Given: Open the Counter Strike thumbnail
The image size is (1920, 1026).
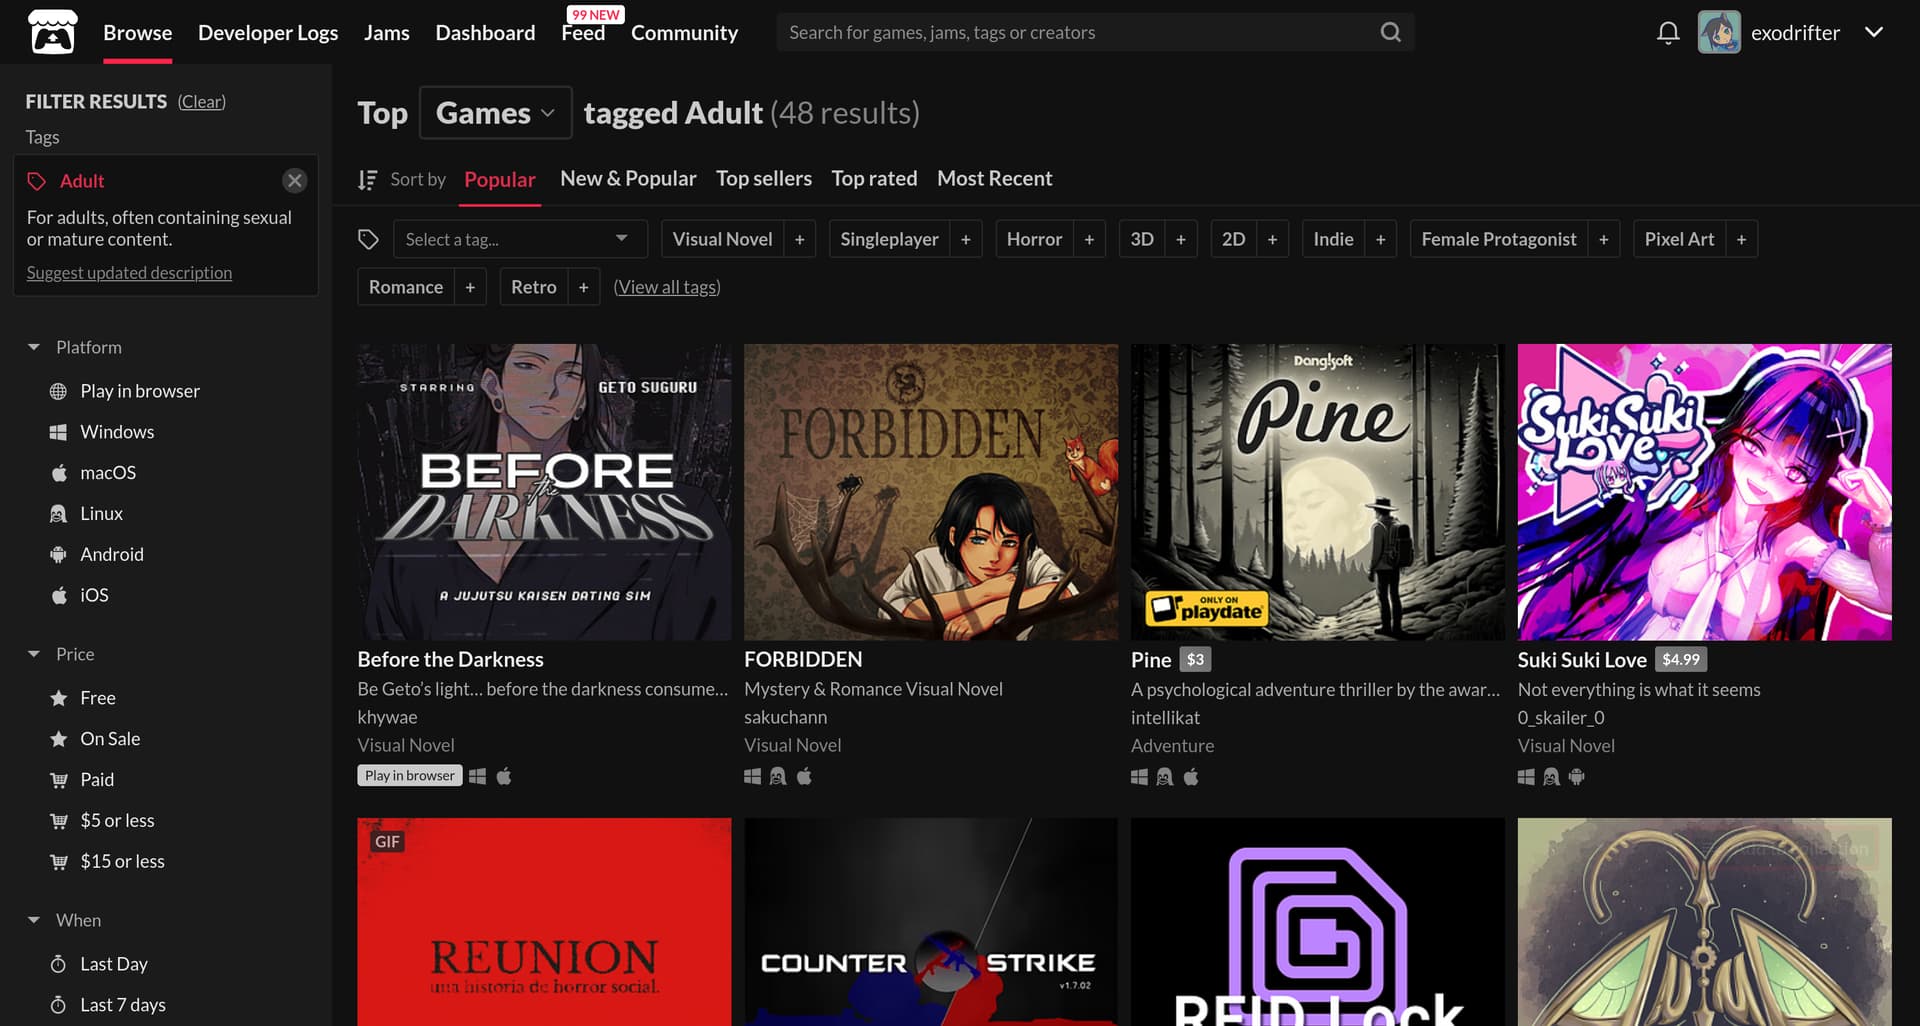Looking at the screenshot, I should (931, 922).
